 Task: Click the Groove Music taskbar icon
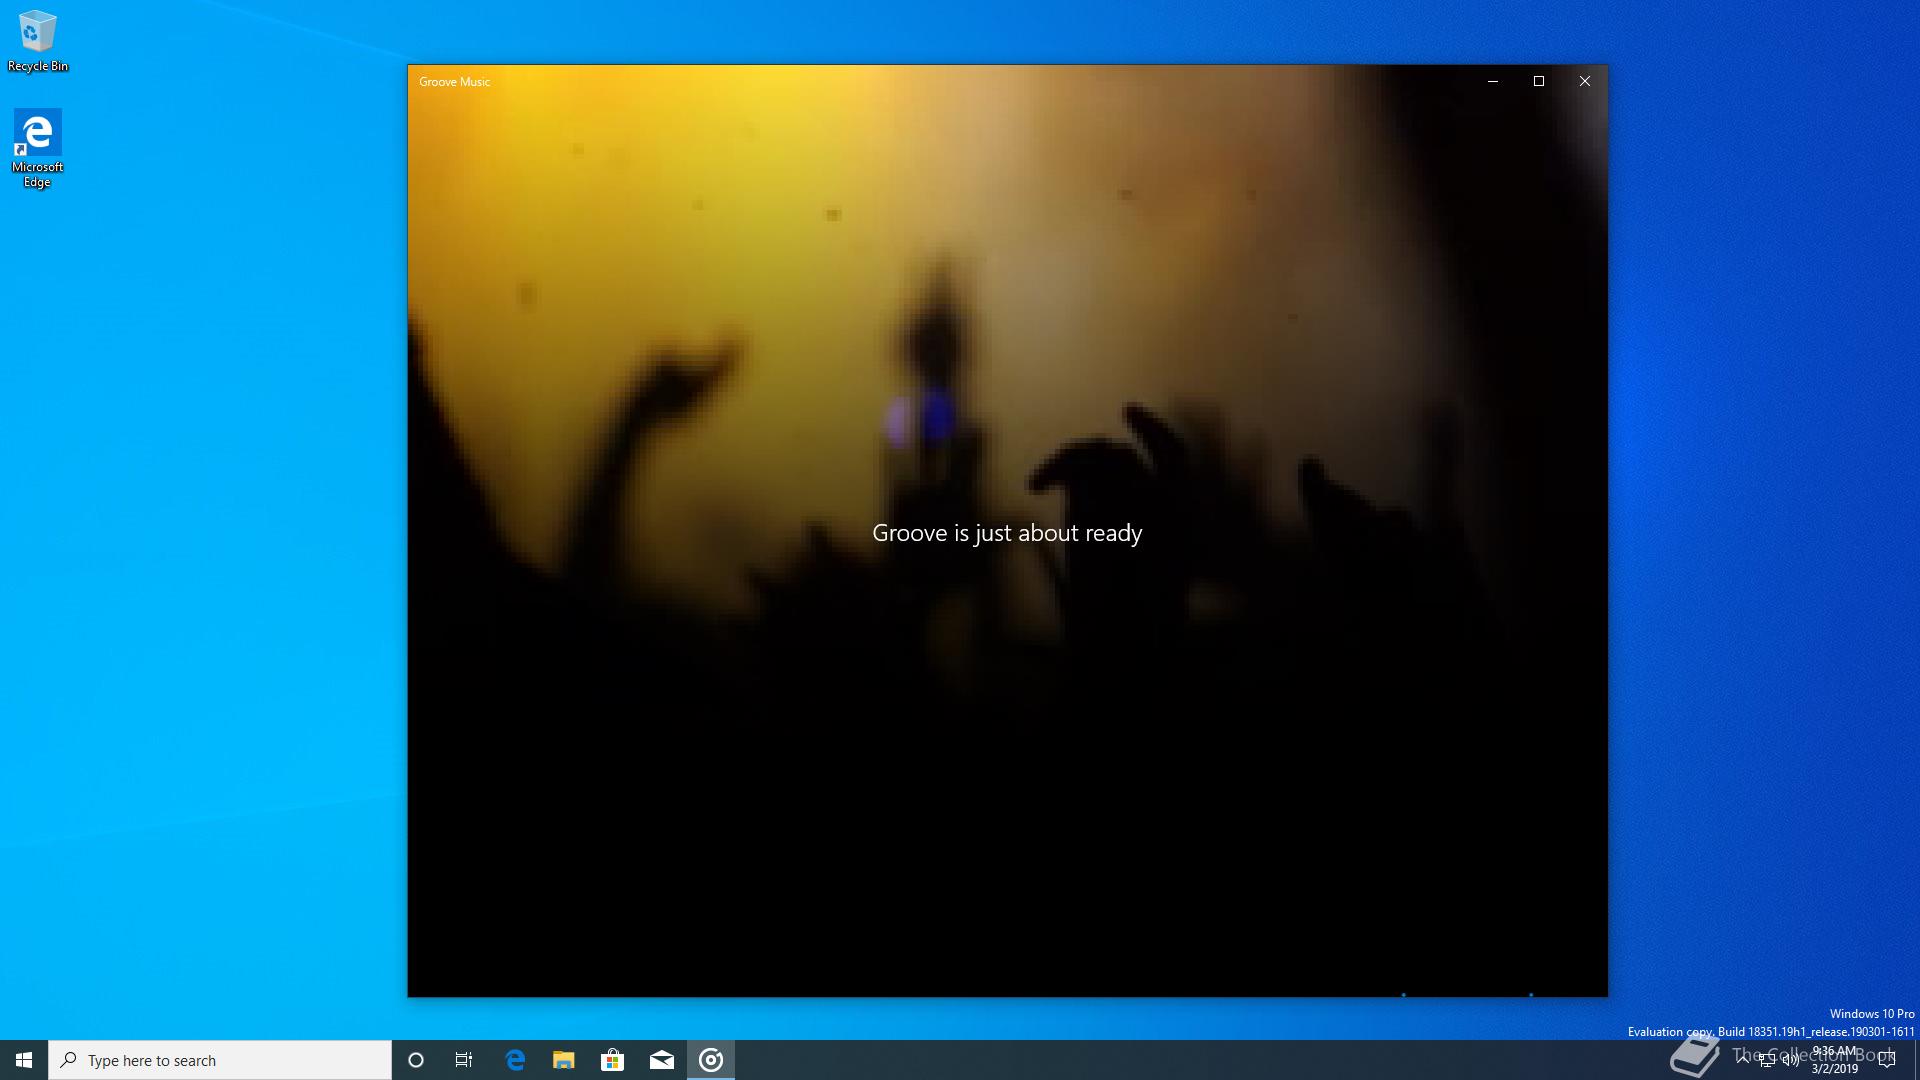pos(711,1060)
